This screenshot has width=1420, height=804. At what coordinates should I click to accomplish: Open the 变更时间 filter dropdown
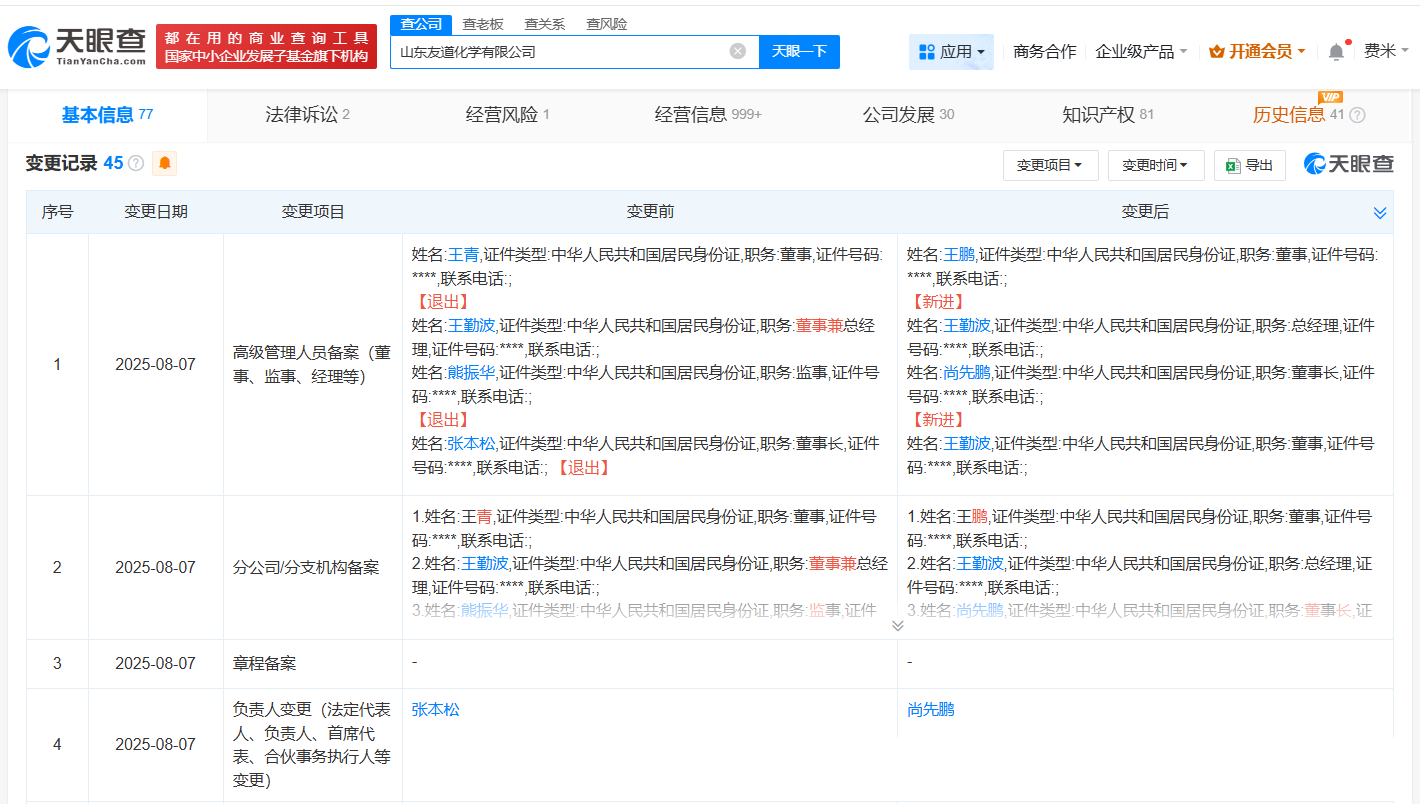pos(1155,165)
